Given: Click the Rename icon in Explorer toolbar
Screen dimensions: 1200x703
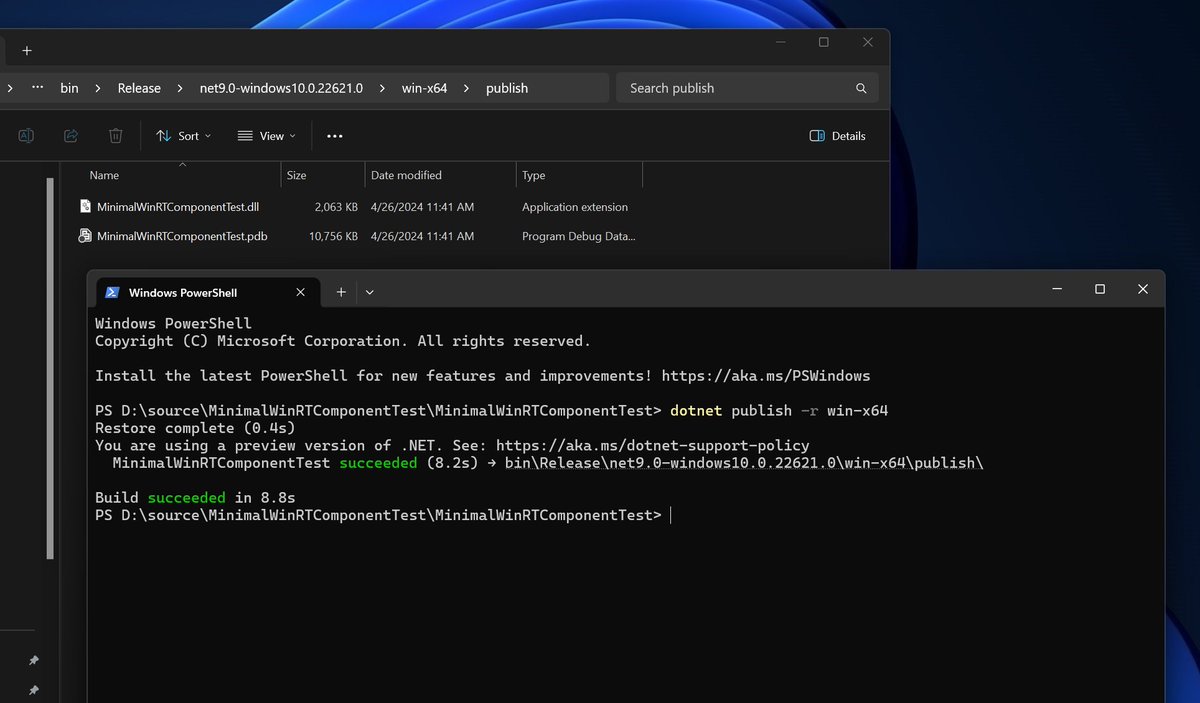Looking at the screenshot, I should (26, 136).
